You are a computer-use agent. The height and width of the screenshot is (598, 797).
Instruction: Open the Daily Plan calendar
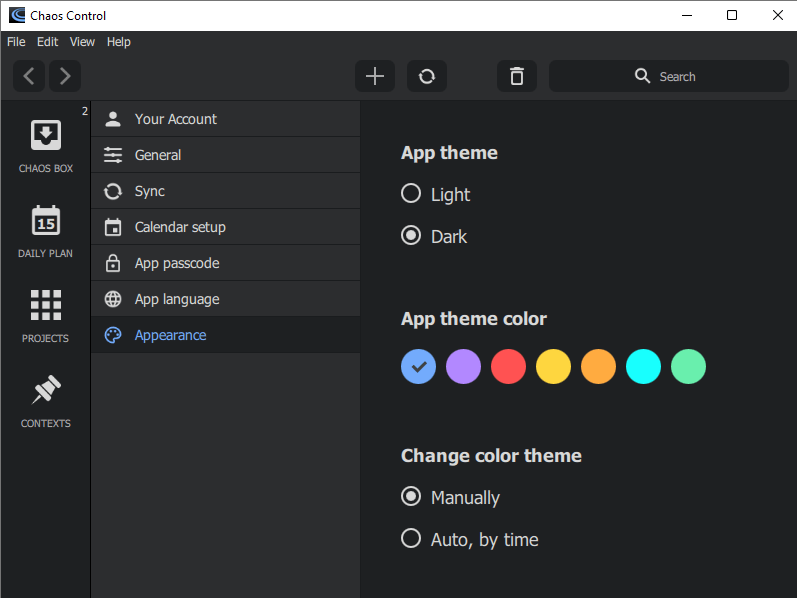[46, 231]
